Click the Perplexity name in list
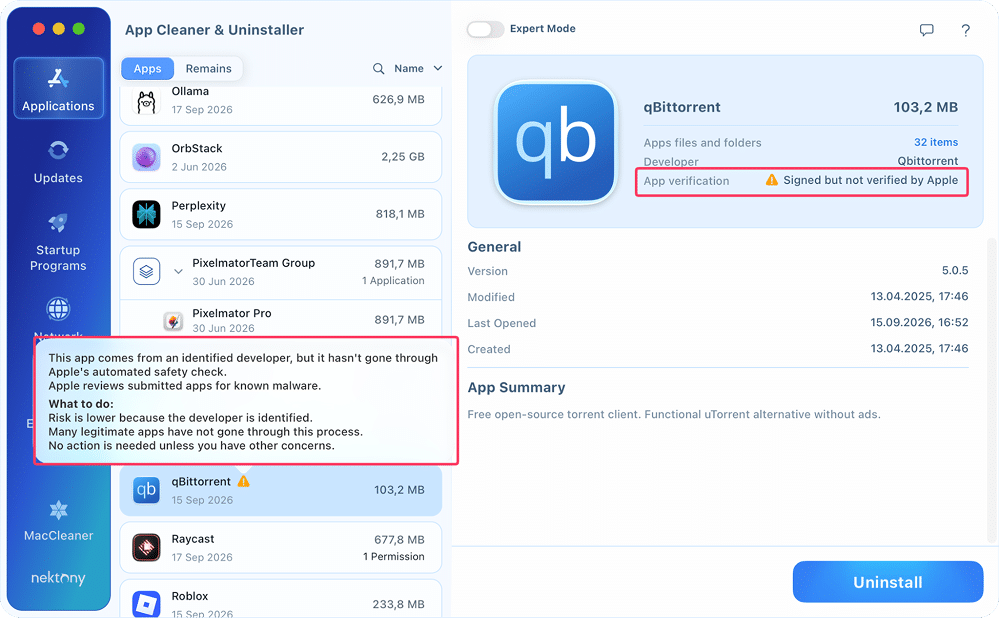Viewport: 999px width, 618px height. point(198,206)
